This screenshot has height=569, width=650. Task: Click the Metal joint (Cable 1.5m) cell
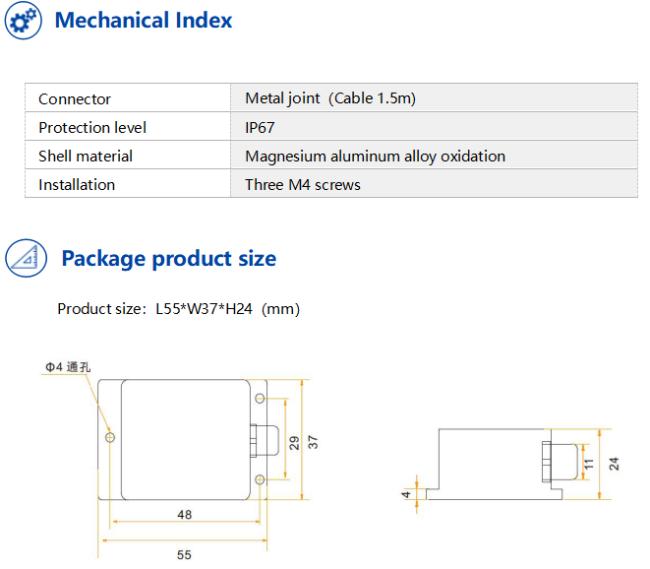point(331,98)
